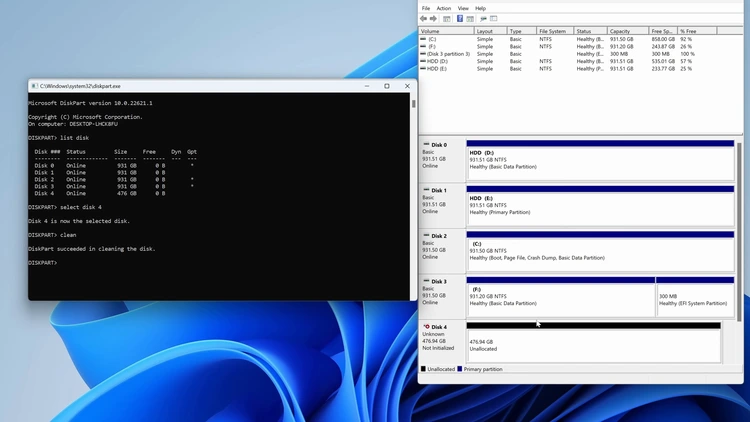Select the (C:) Boot partition block on Disk 2

600,252
